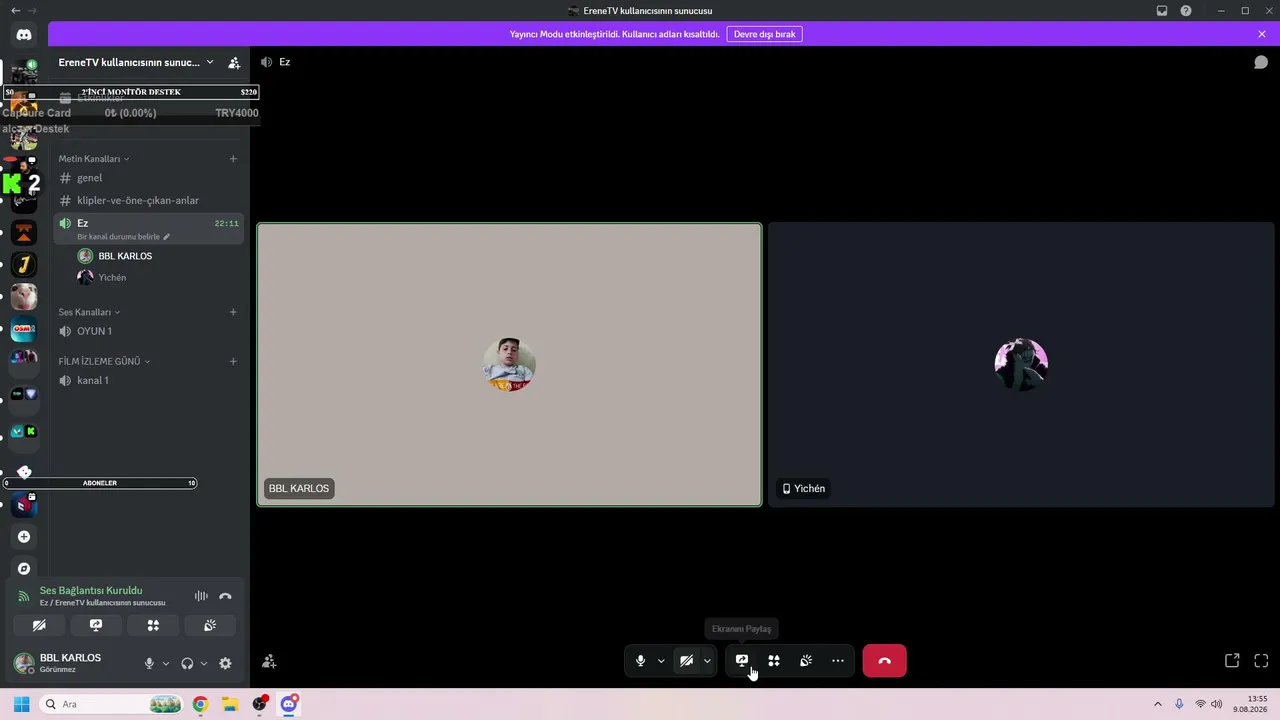The width and height of the screenshot is (1280, 720).
Task: Open camera options arrow in call bar
Action: tap(707, 661)
